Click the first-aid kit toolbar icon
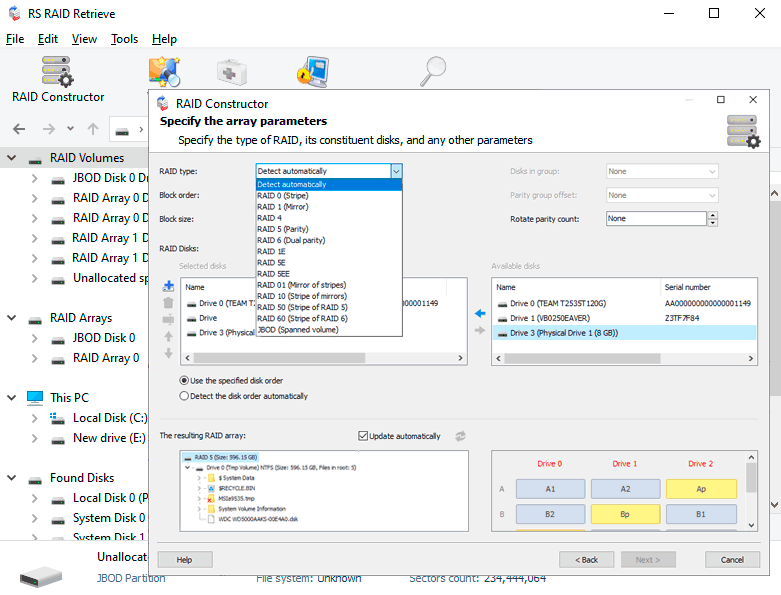781x595 pixels. point(232,72)
